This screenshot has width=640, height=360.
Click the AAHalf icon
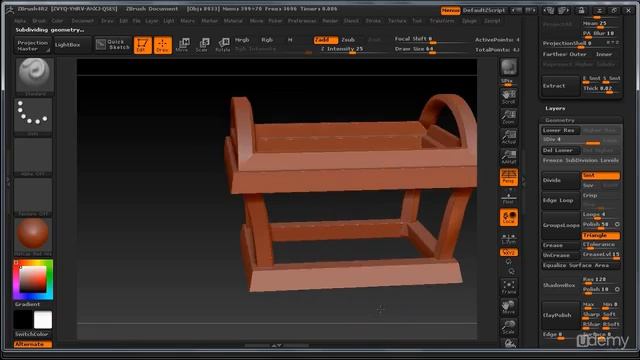[509, 157]
